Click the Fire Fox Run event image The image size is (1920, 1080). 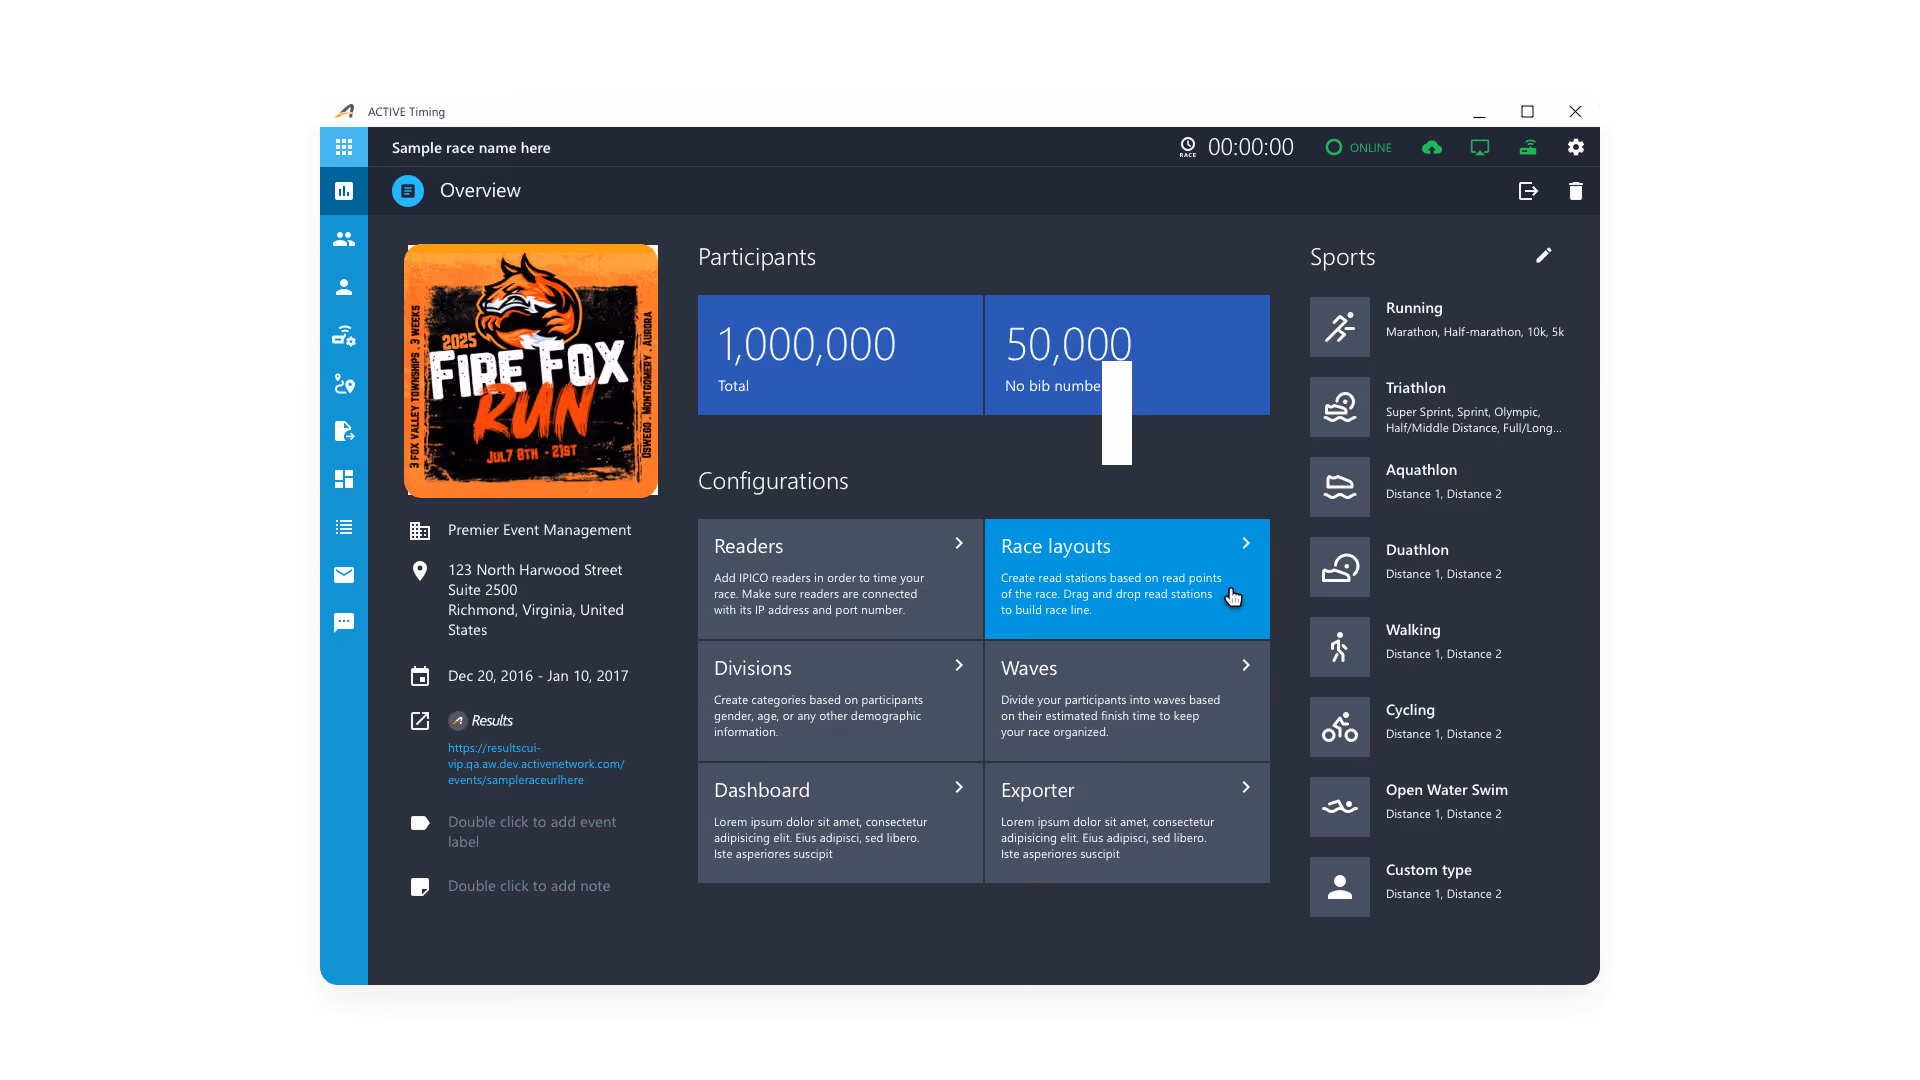pyautogui.click(x=531, y=371)
